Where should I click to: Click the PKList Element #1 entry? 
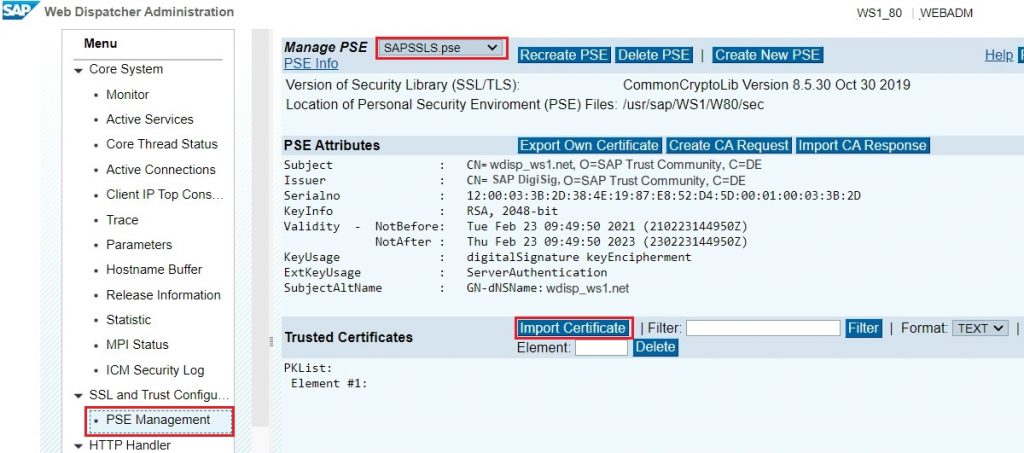point(329,383)
